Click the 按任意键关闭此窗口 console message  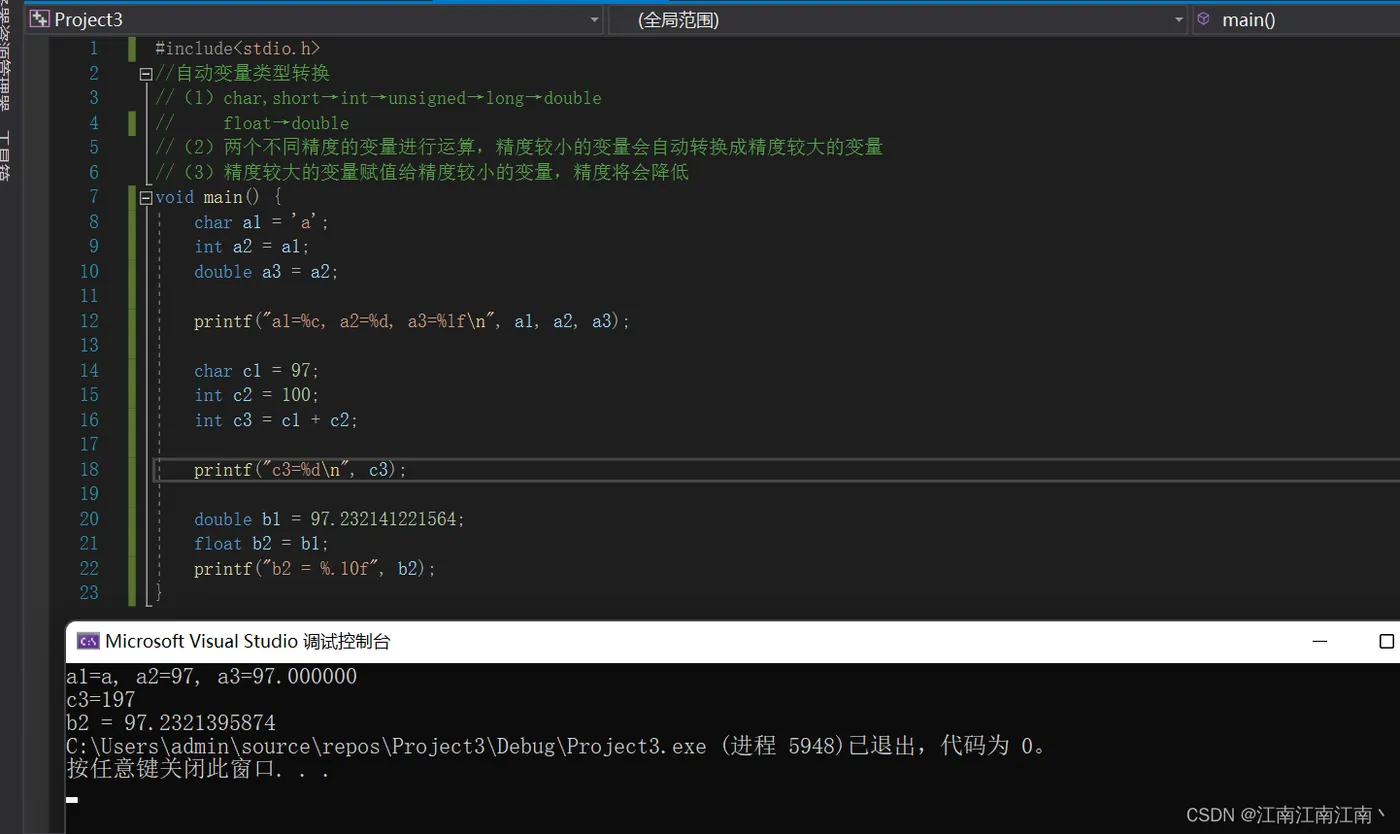click(198, 770)
